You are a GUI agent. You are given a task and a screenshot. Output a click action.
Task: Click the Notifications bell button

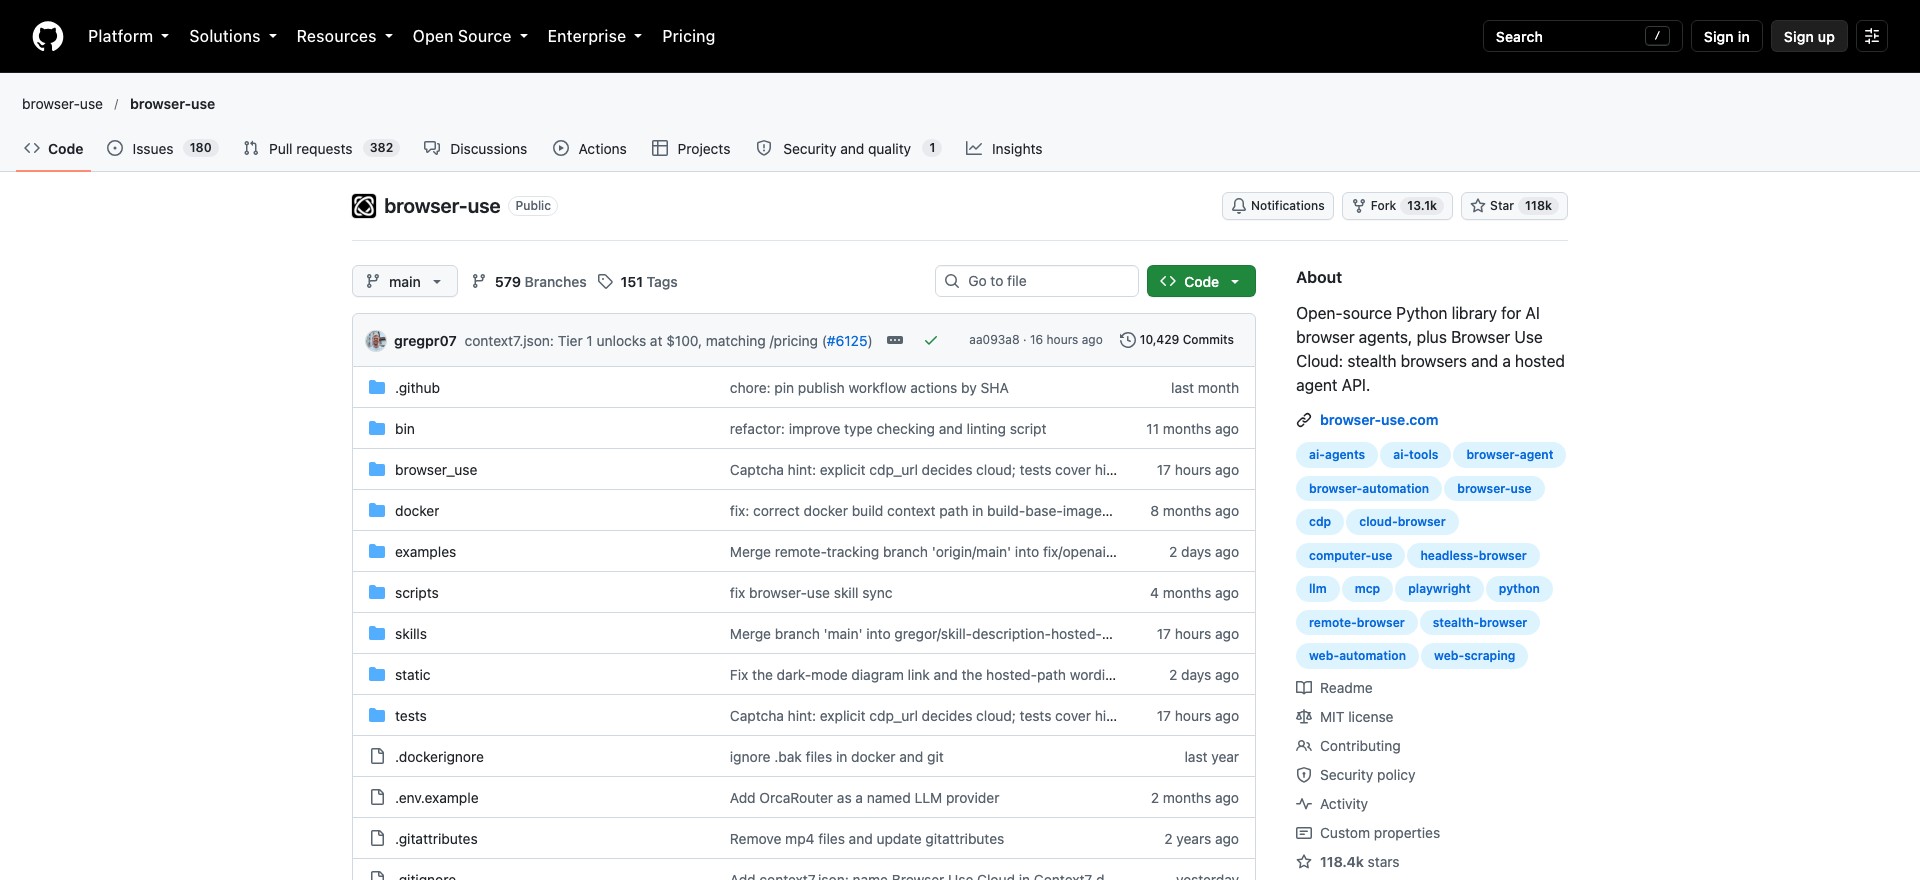pyautogui.click(x=1278, y=206)
